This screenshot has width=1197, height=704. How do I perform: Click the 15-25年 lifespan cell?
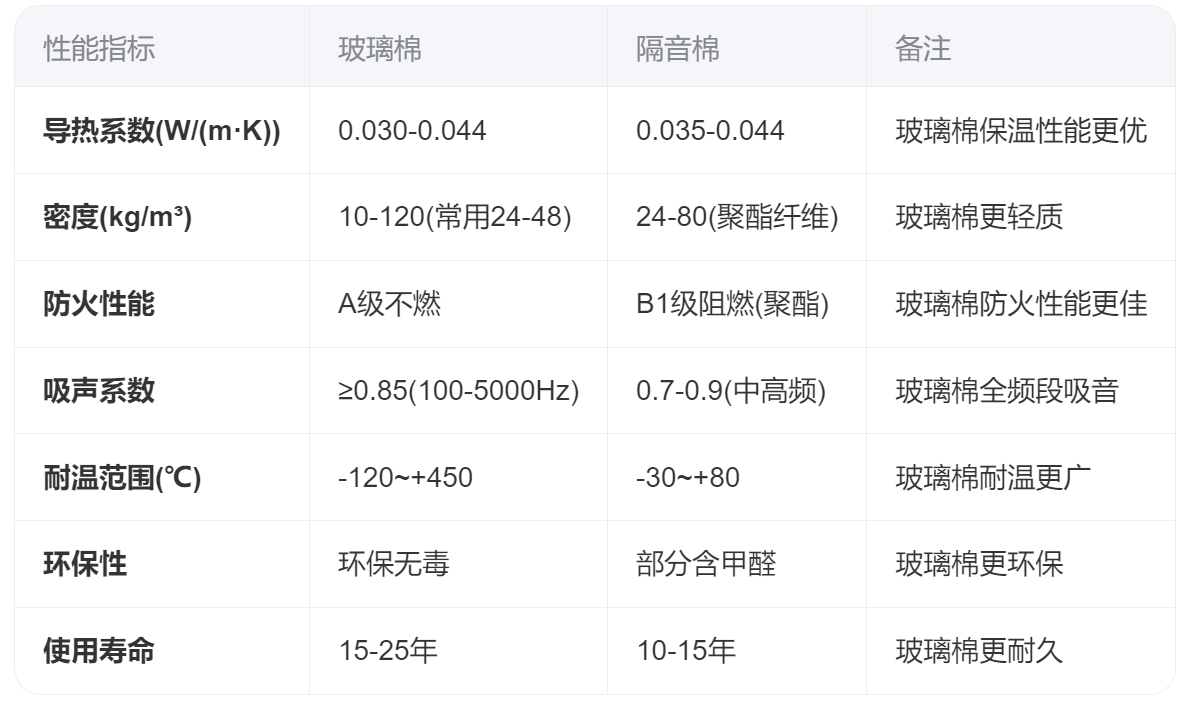pos(388,651)
